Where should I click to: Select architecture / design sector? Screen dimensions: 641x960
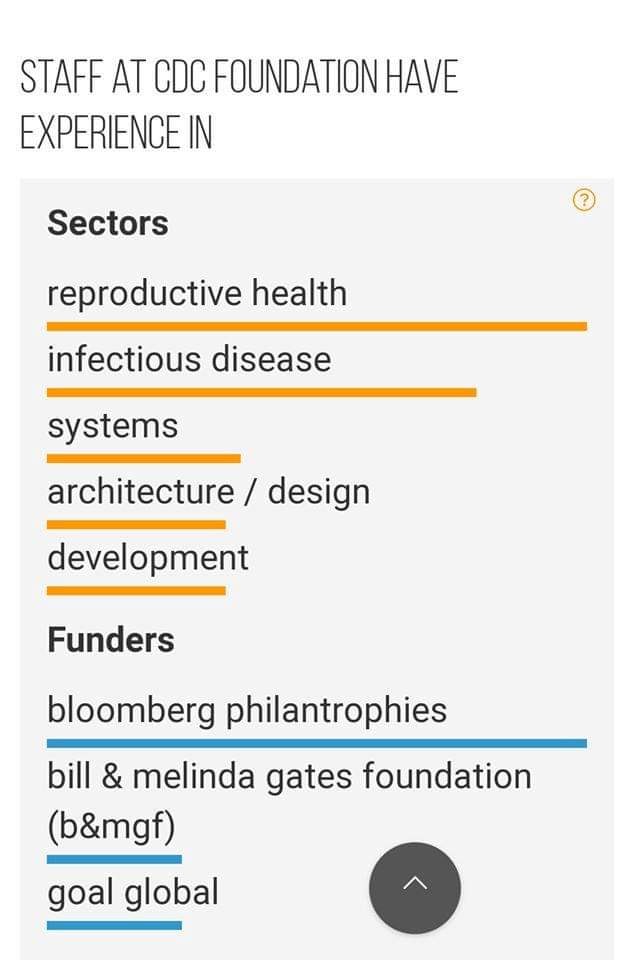209,492
